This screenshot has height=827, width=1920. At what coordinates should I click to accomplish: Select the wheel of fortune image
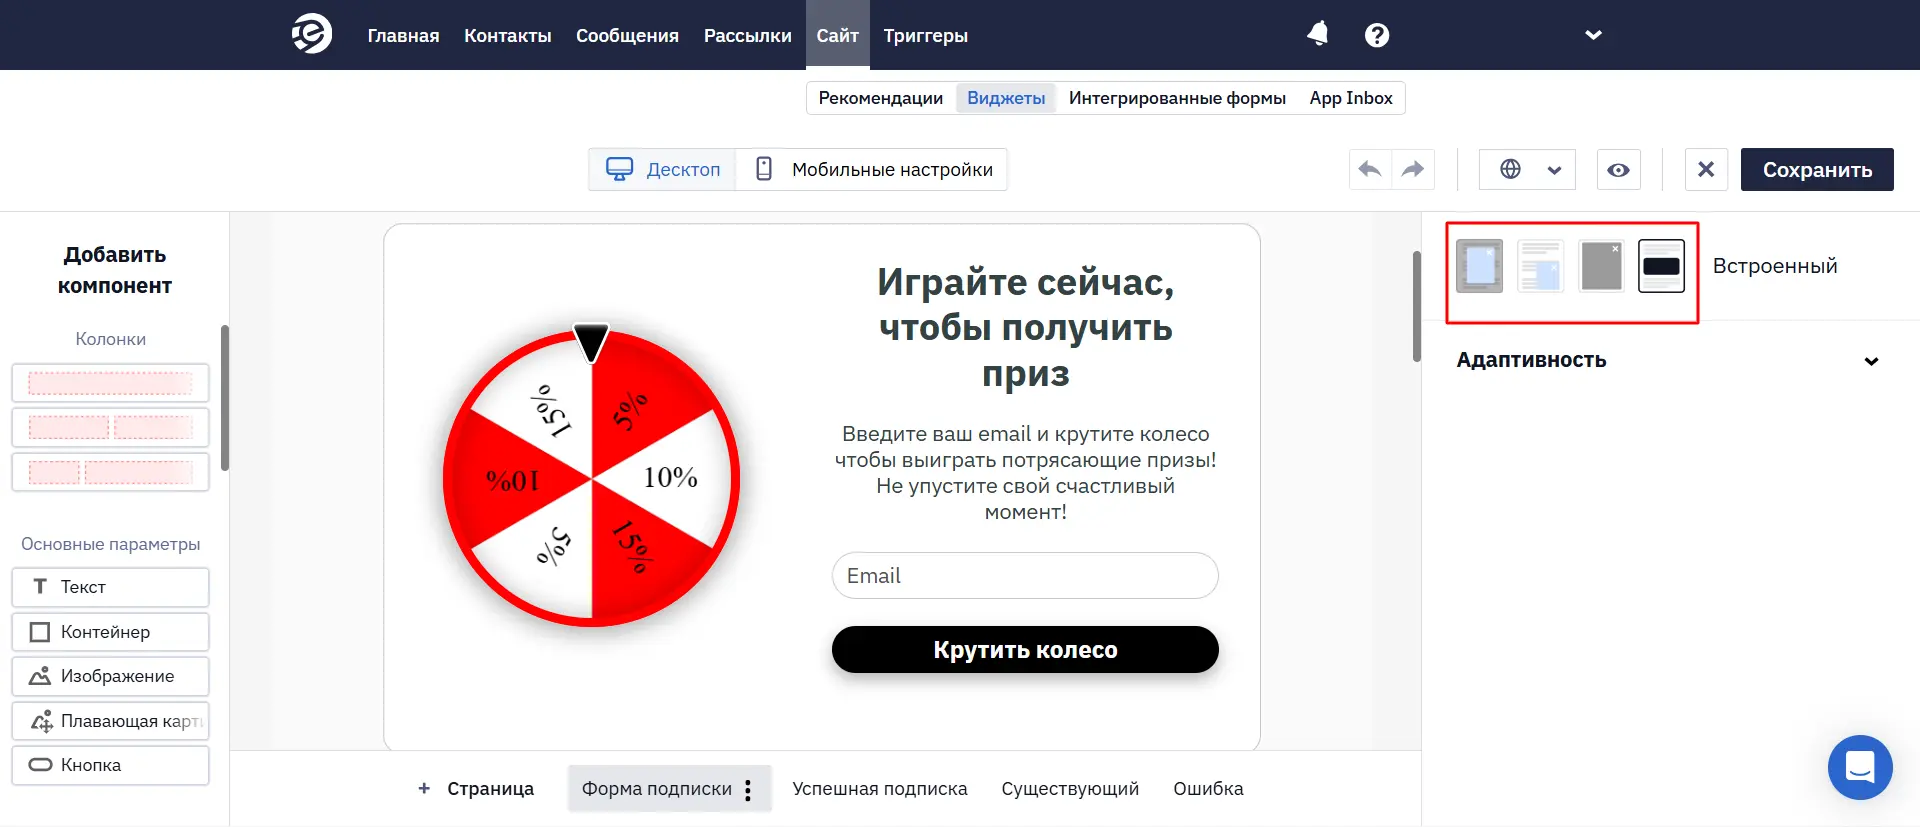coord(592,477)
